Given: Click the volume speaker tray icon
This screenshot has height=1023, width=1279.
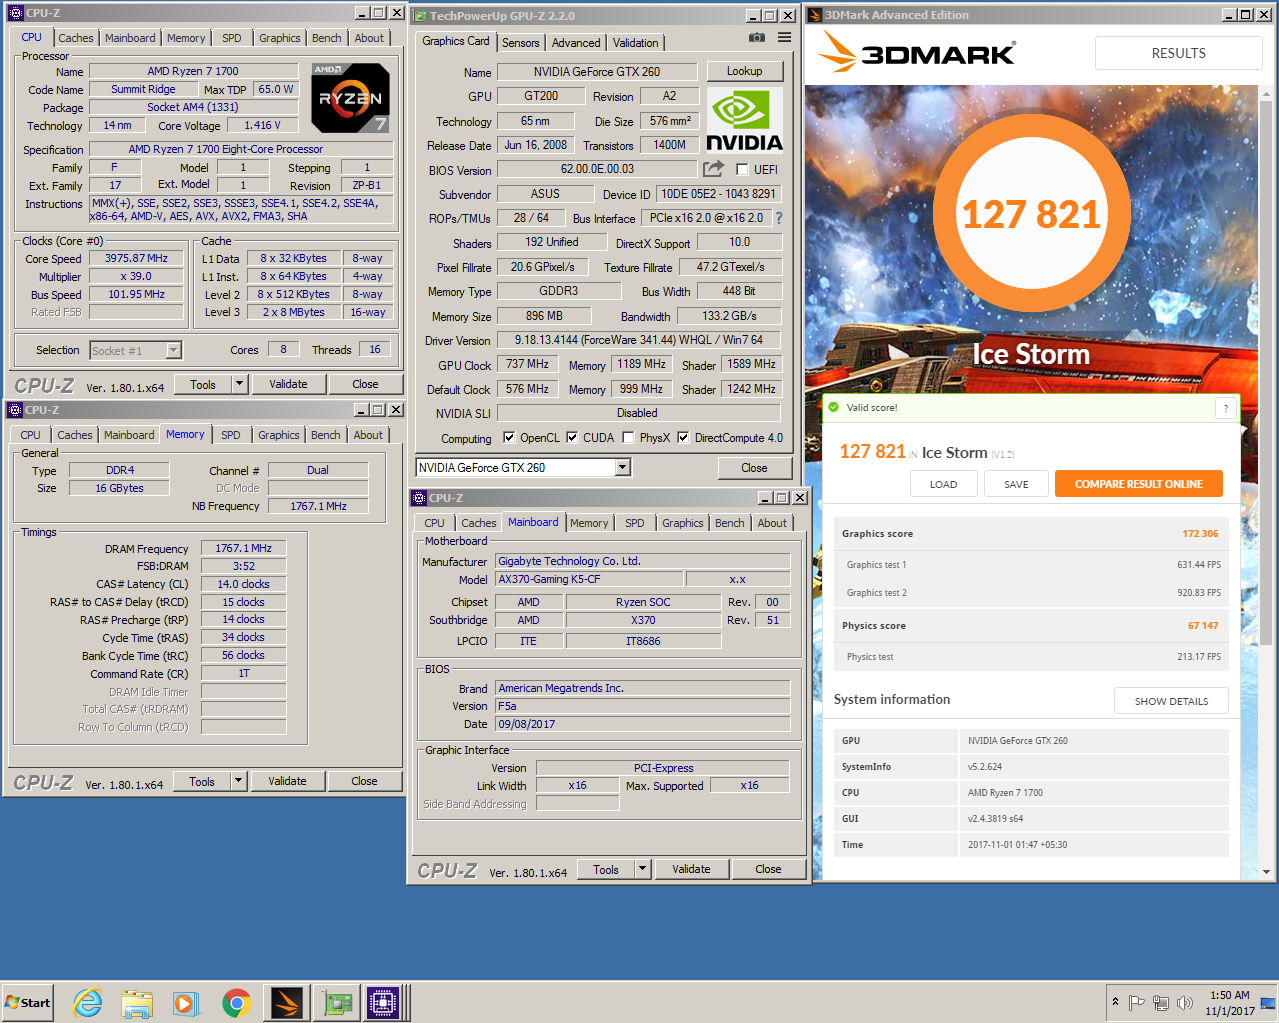Looking at the screenshot, I should (1185, 1003).
